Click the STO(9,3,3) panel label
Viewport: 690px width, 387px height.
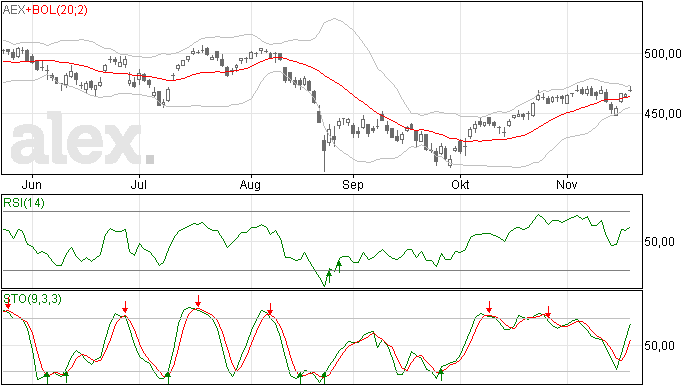tap(33, 299)
